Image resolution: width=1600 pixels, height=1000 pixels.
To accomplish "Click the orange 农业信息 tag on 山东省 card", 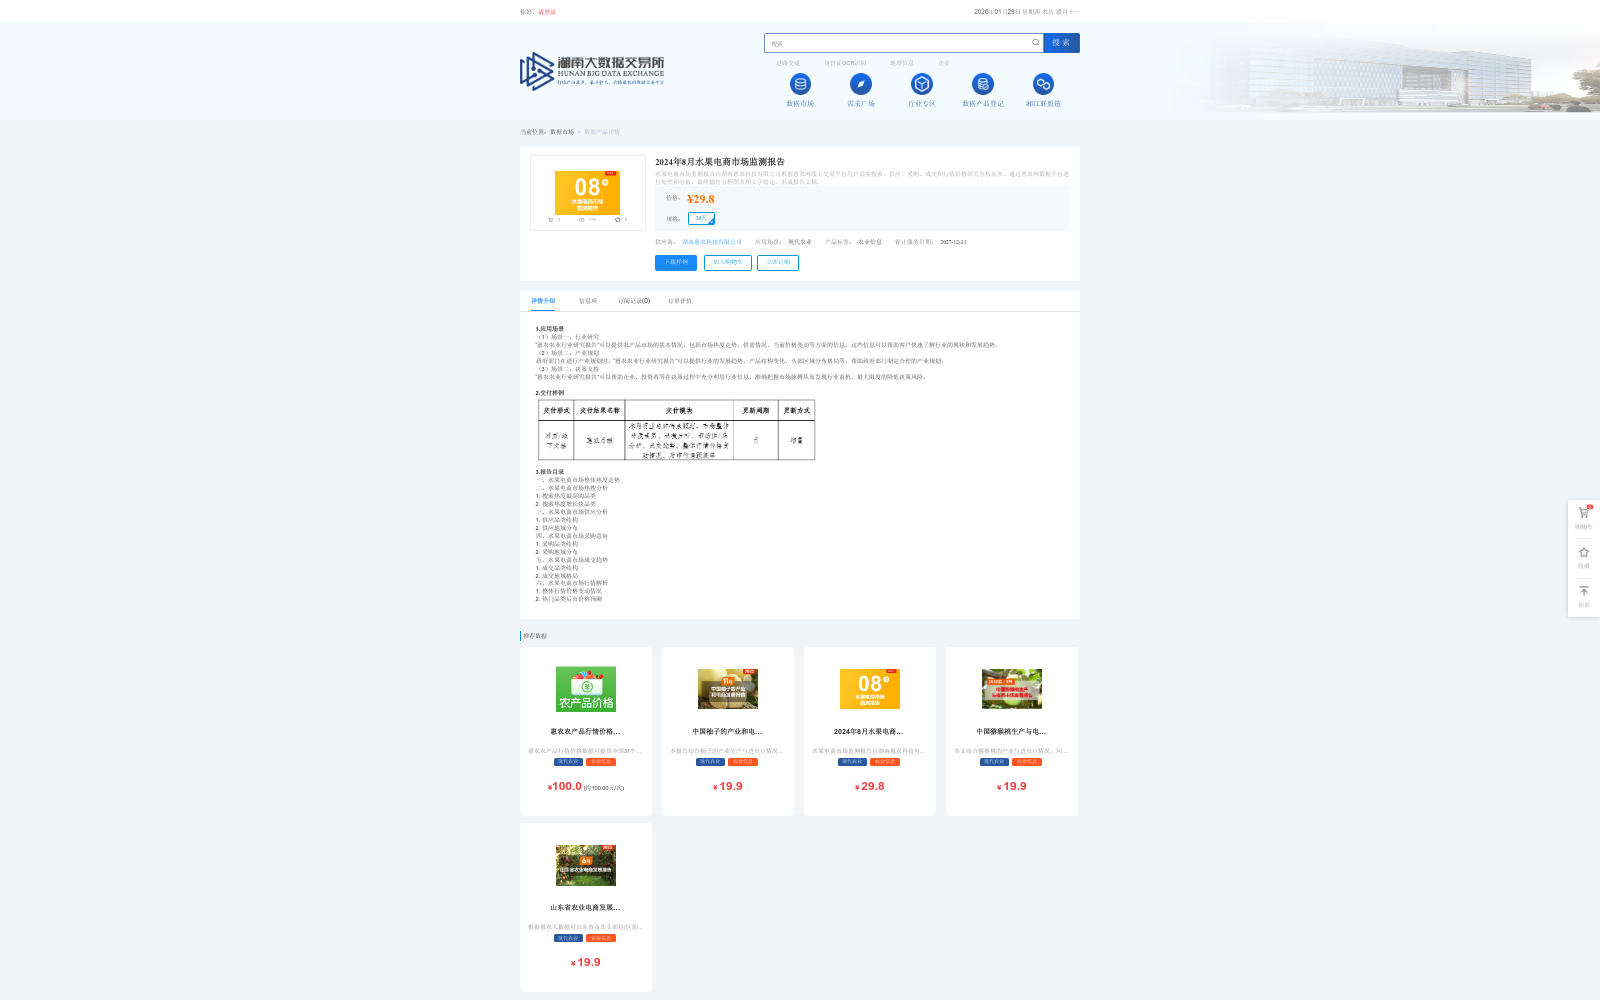I will [601, 938].
